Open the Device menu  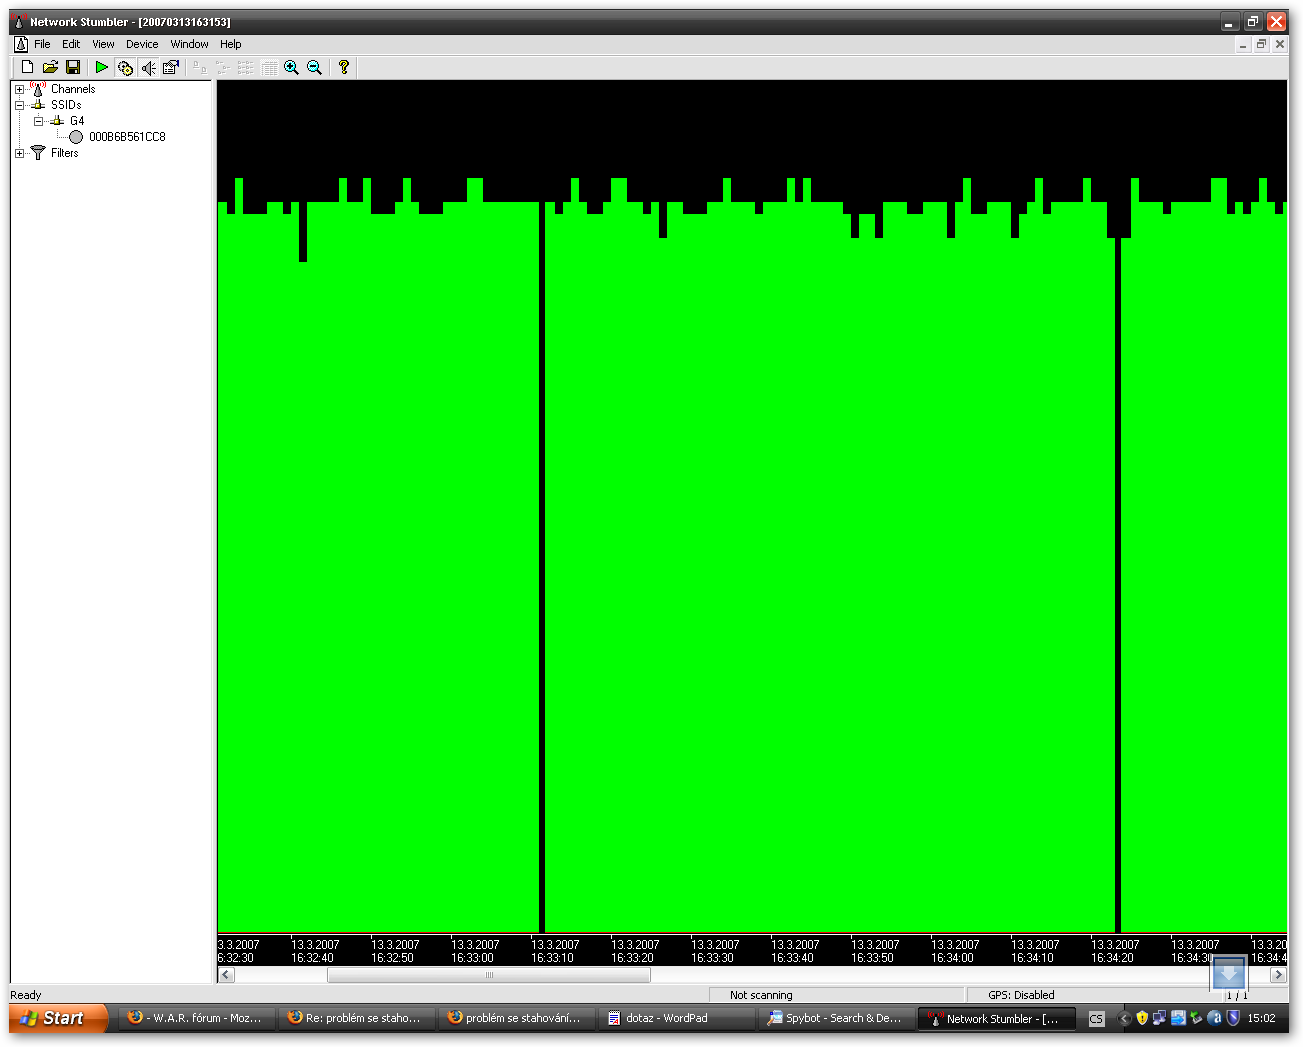pos(142,44)
